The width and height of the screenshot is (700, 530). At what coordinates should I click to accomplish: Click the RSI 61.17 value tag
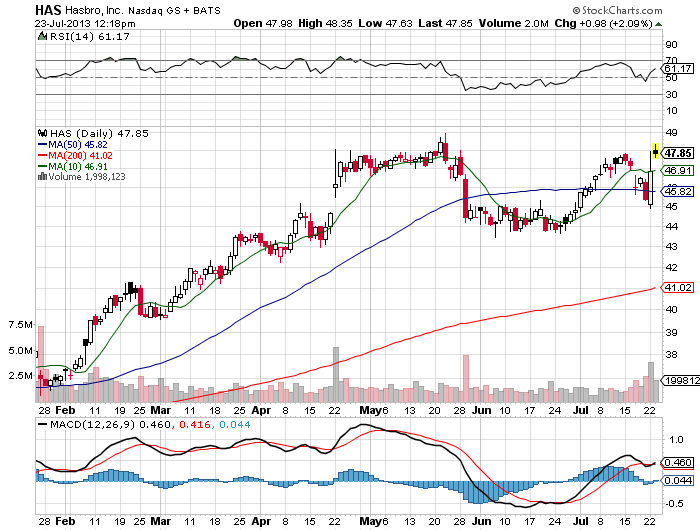pos(678,68)
